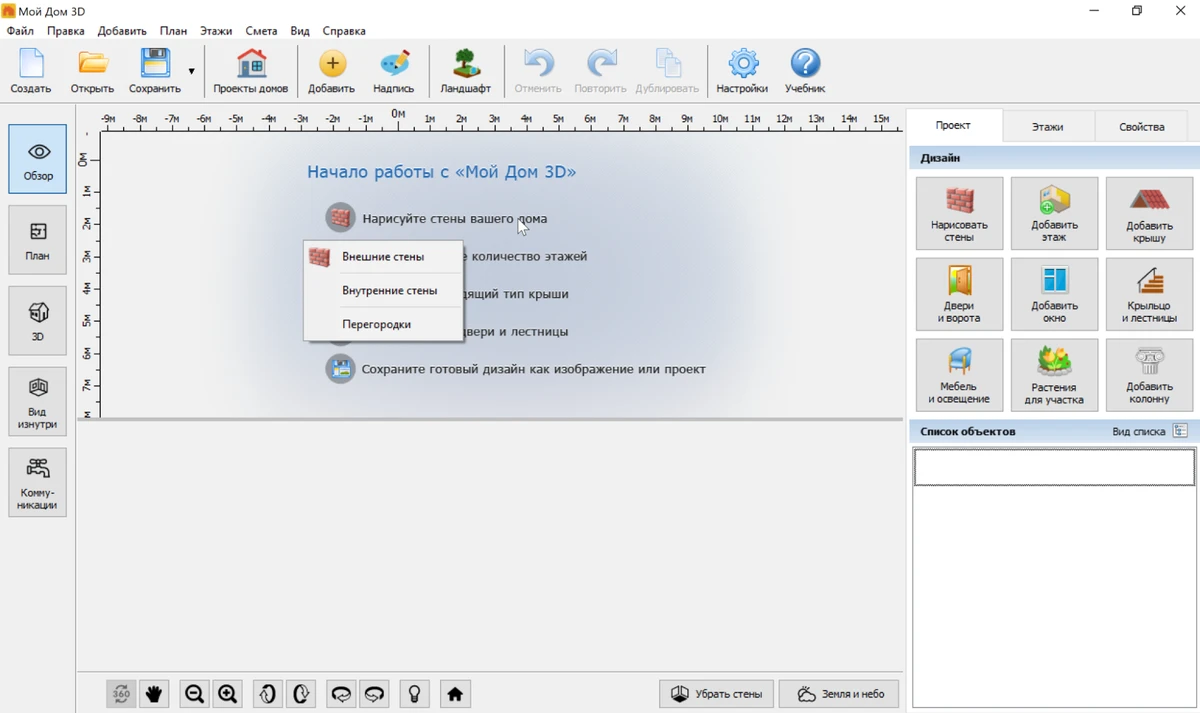Open the Учебник help icon
Screen dimensions: 1200x713
coord(805,70)
